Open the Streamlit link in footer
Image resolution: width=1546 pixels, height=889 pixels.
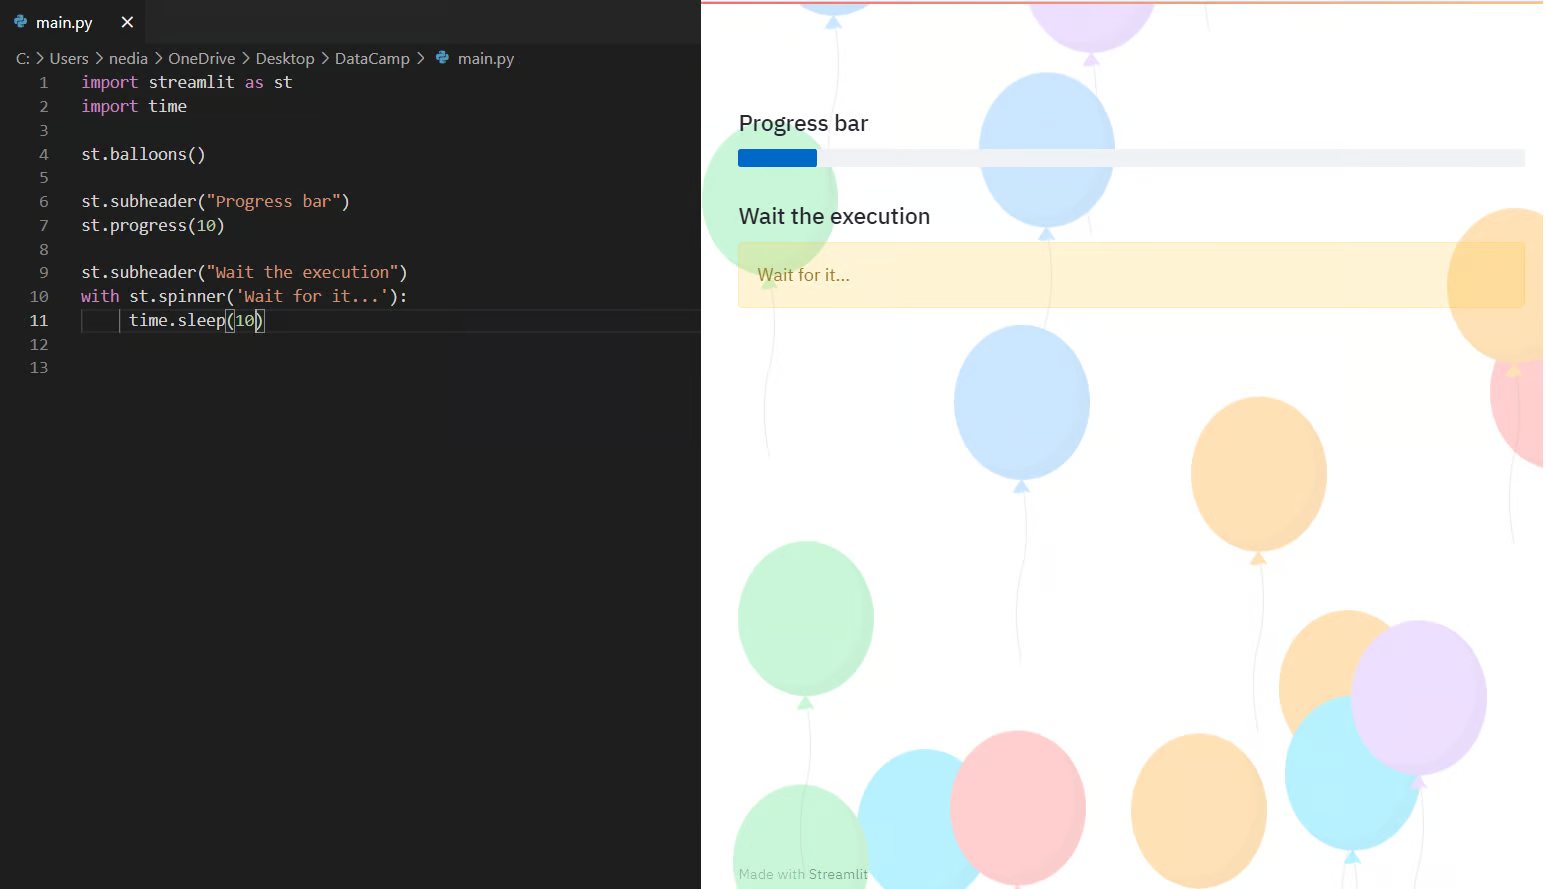838,874
